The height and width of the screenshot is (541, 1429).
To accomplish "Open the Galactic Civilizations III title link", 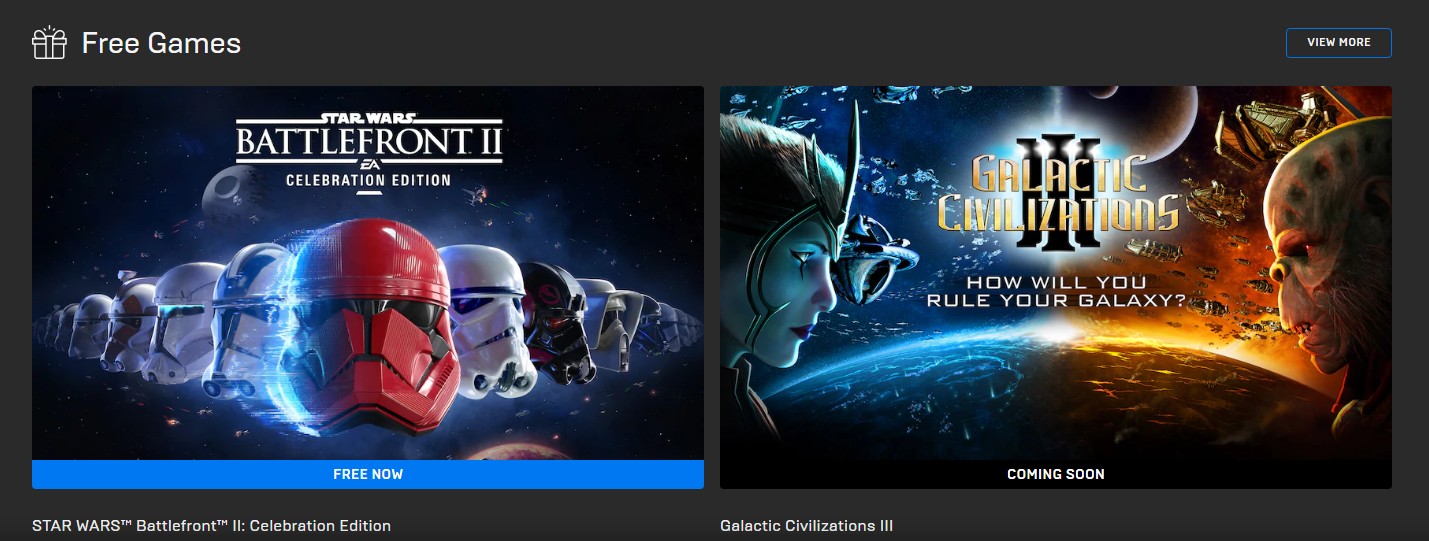I will pyautogui.click(x=806, y=526).
